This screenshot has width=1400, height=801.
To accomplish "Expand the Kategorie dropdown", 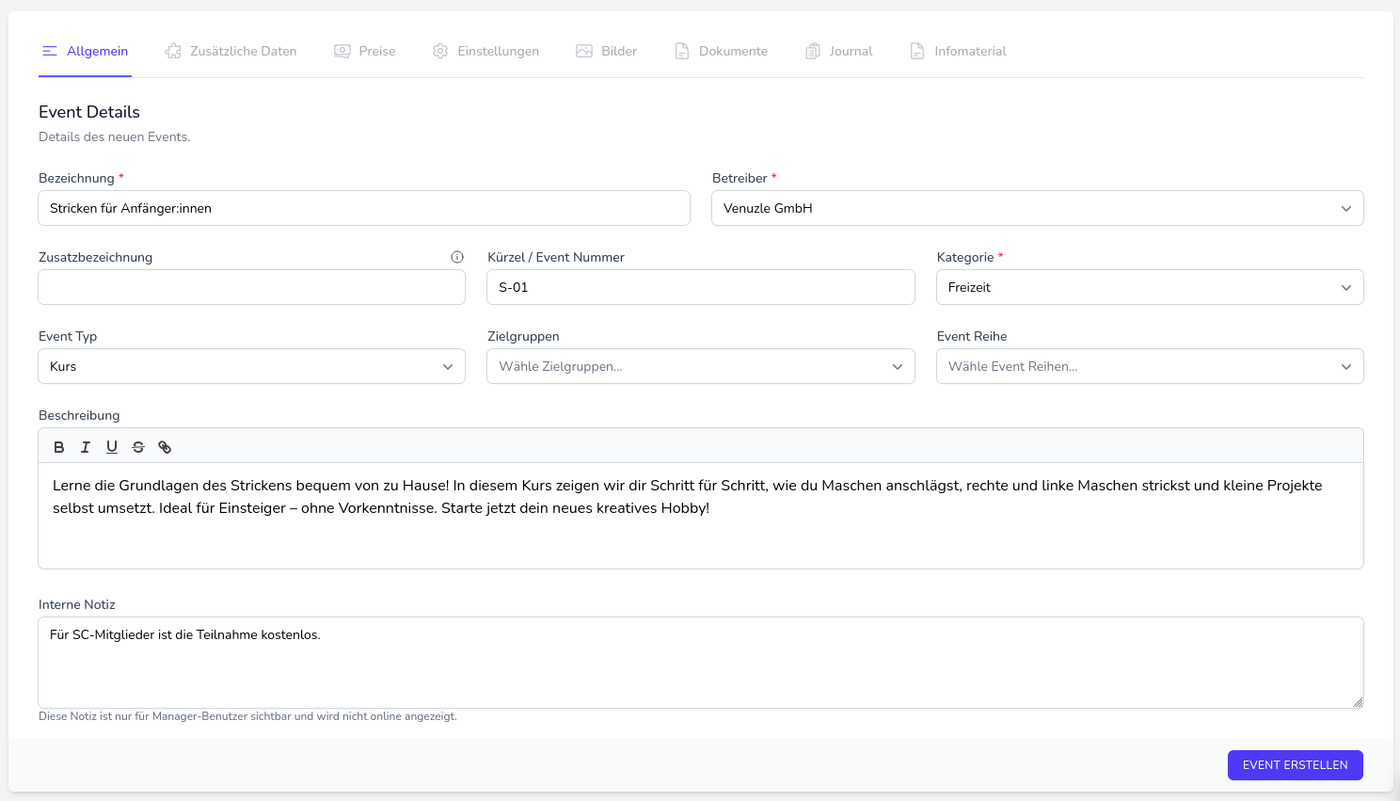I will (1149, 288).
